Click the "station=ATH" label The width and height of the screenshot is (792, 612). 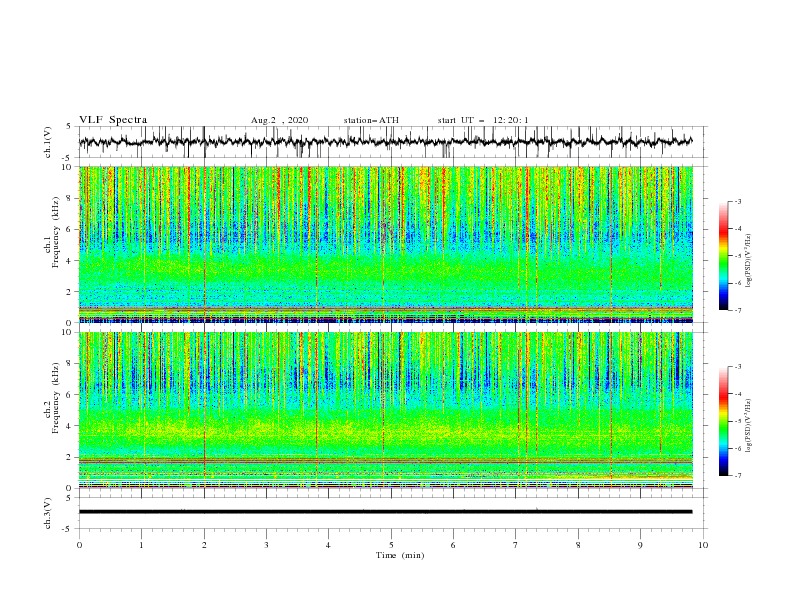coord(371,120)
